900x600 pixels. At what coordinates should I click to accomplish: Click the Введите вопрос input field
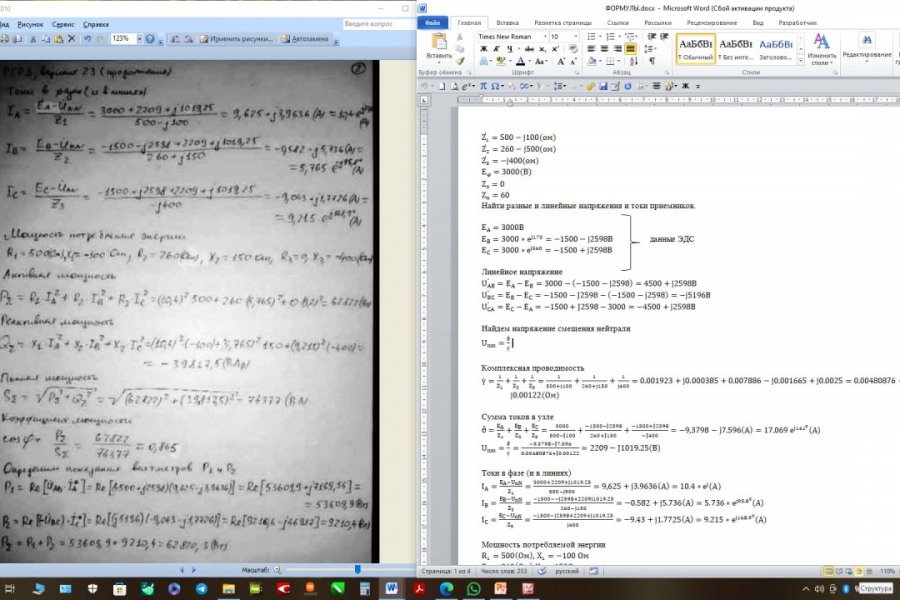pos(378,24)
